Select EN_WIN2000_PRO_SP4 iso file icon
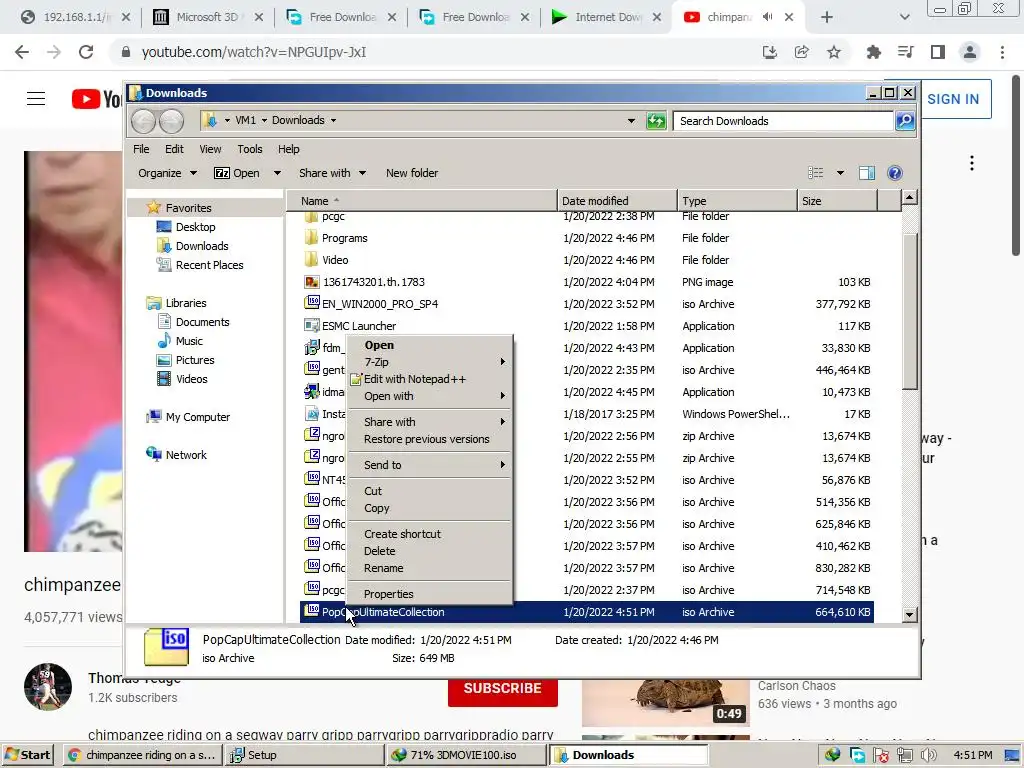Screen dimensions: 1024x768 (x=312, y=303)
